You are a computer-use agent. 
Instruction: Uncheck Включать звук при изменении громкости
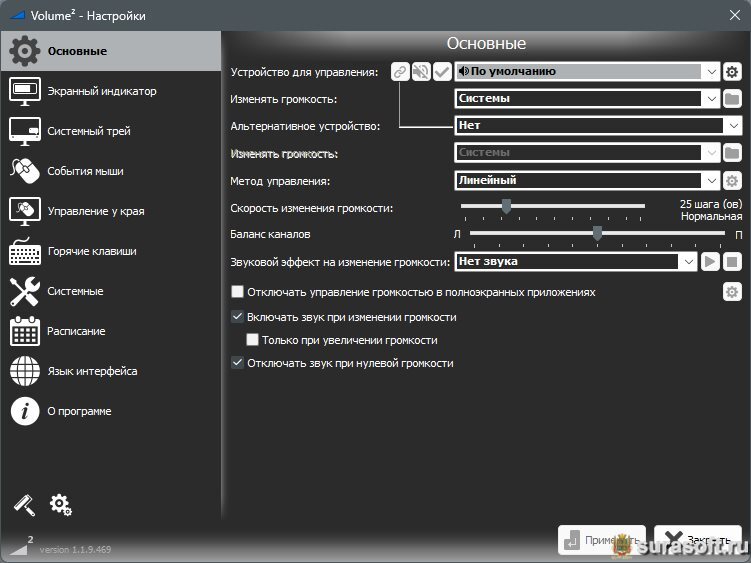point(237,317)
